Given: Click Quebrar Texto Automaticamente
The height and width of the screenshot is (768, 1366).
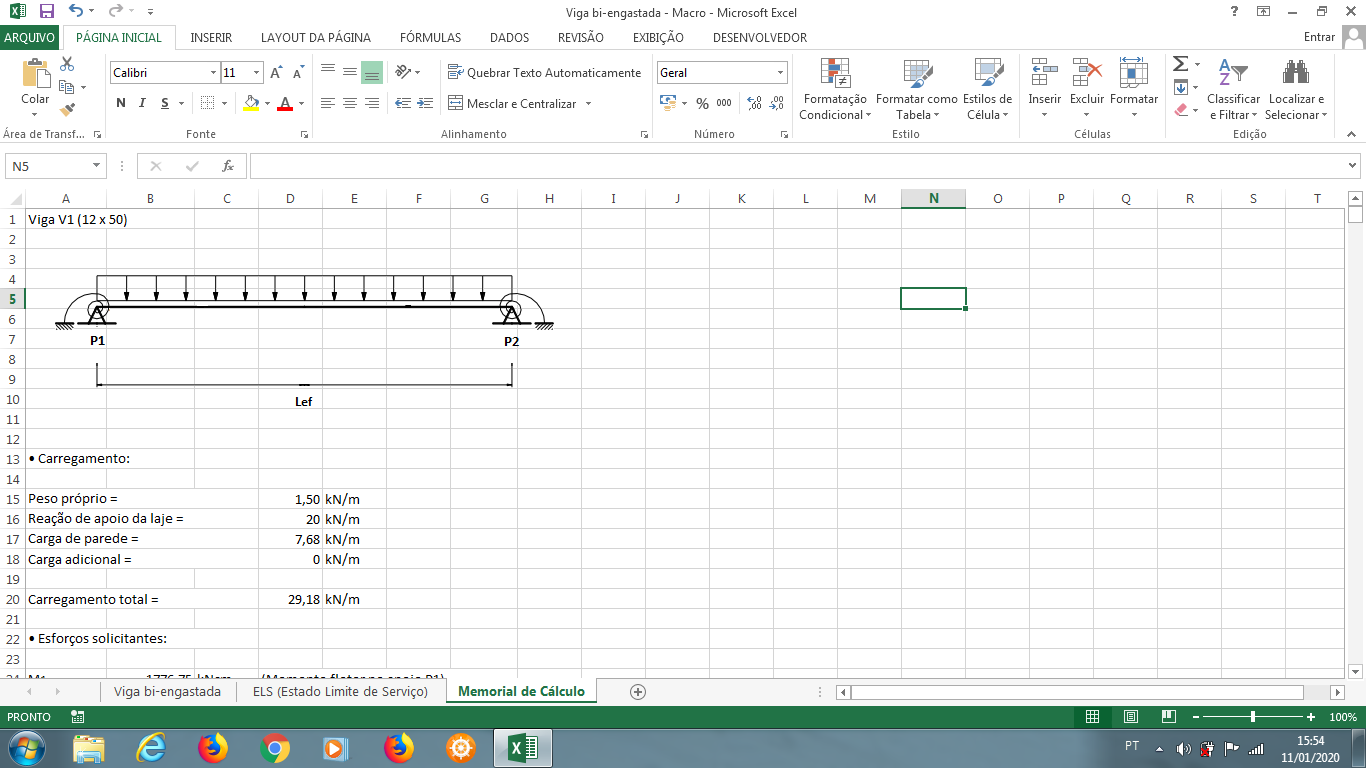Looking at the screenshot, I should pos(544,73).
